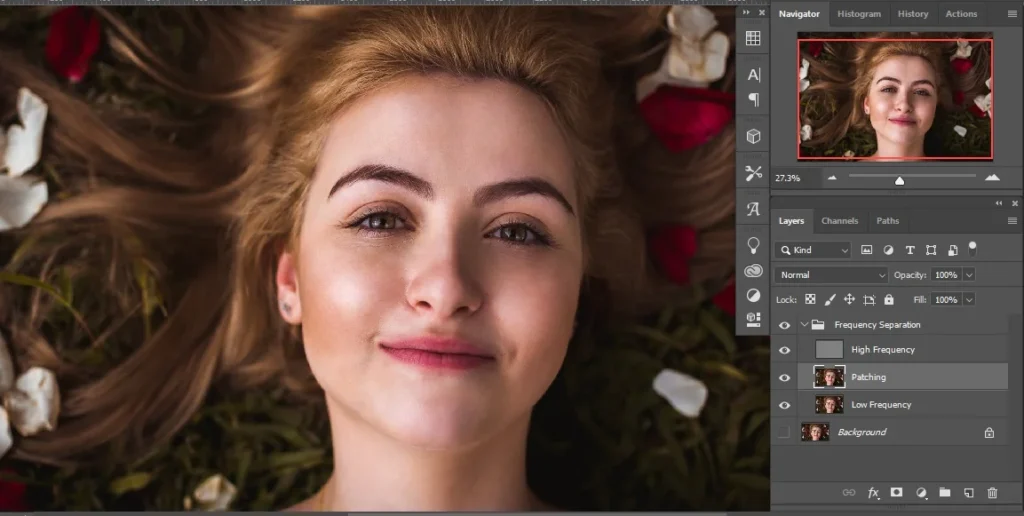The height and width of the screenshot is (516, 1024).
Task: Click the Opacity 100% field
Action: point(946,275)
